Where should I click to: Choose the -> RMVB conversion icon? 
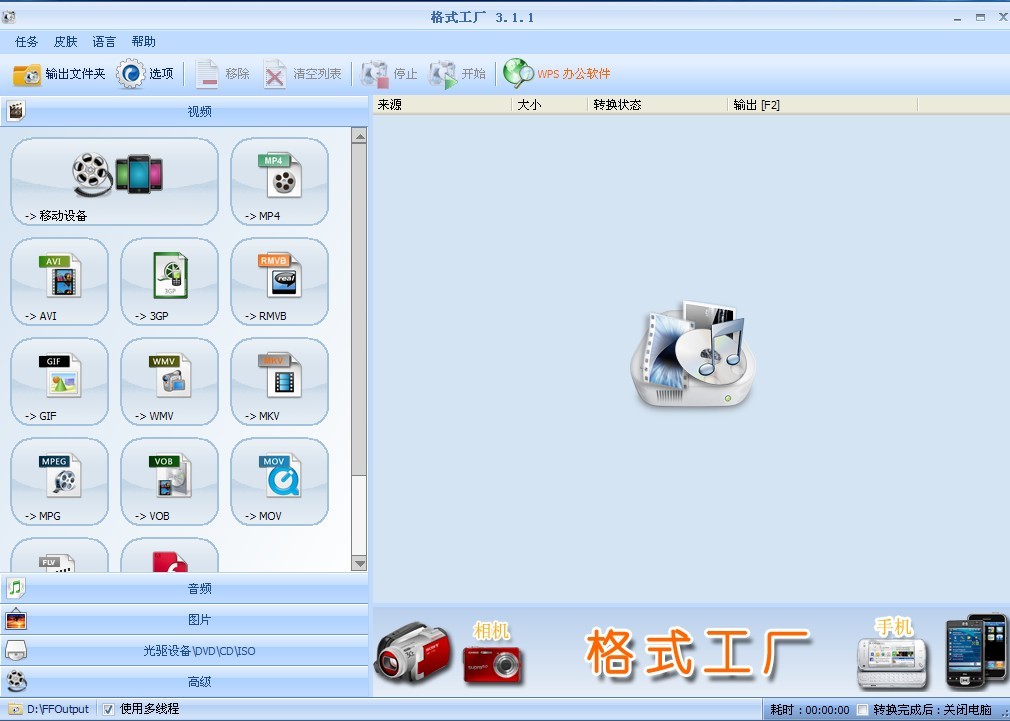click(280, 282)
